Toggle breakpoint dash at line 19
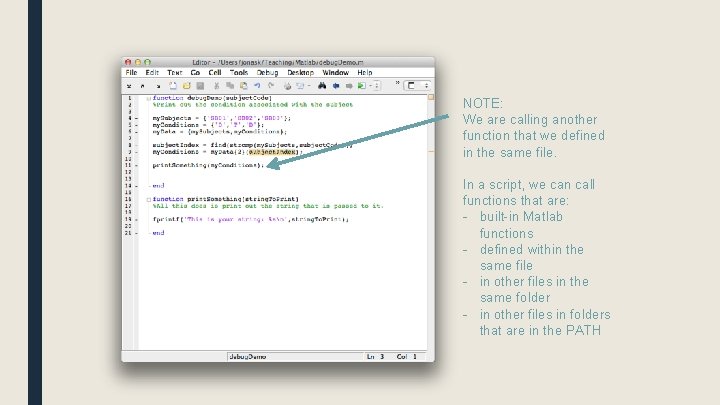Screen dimensions: 720x405 click(136, 219)
